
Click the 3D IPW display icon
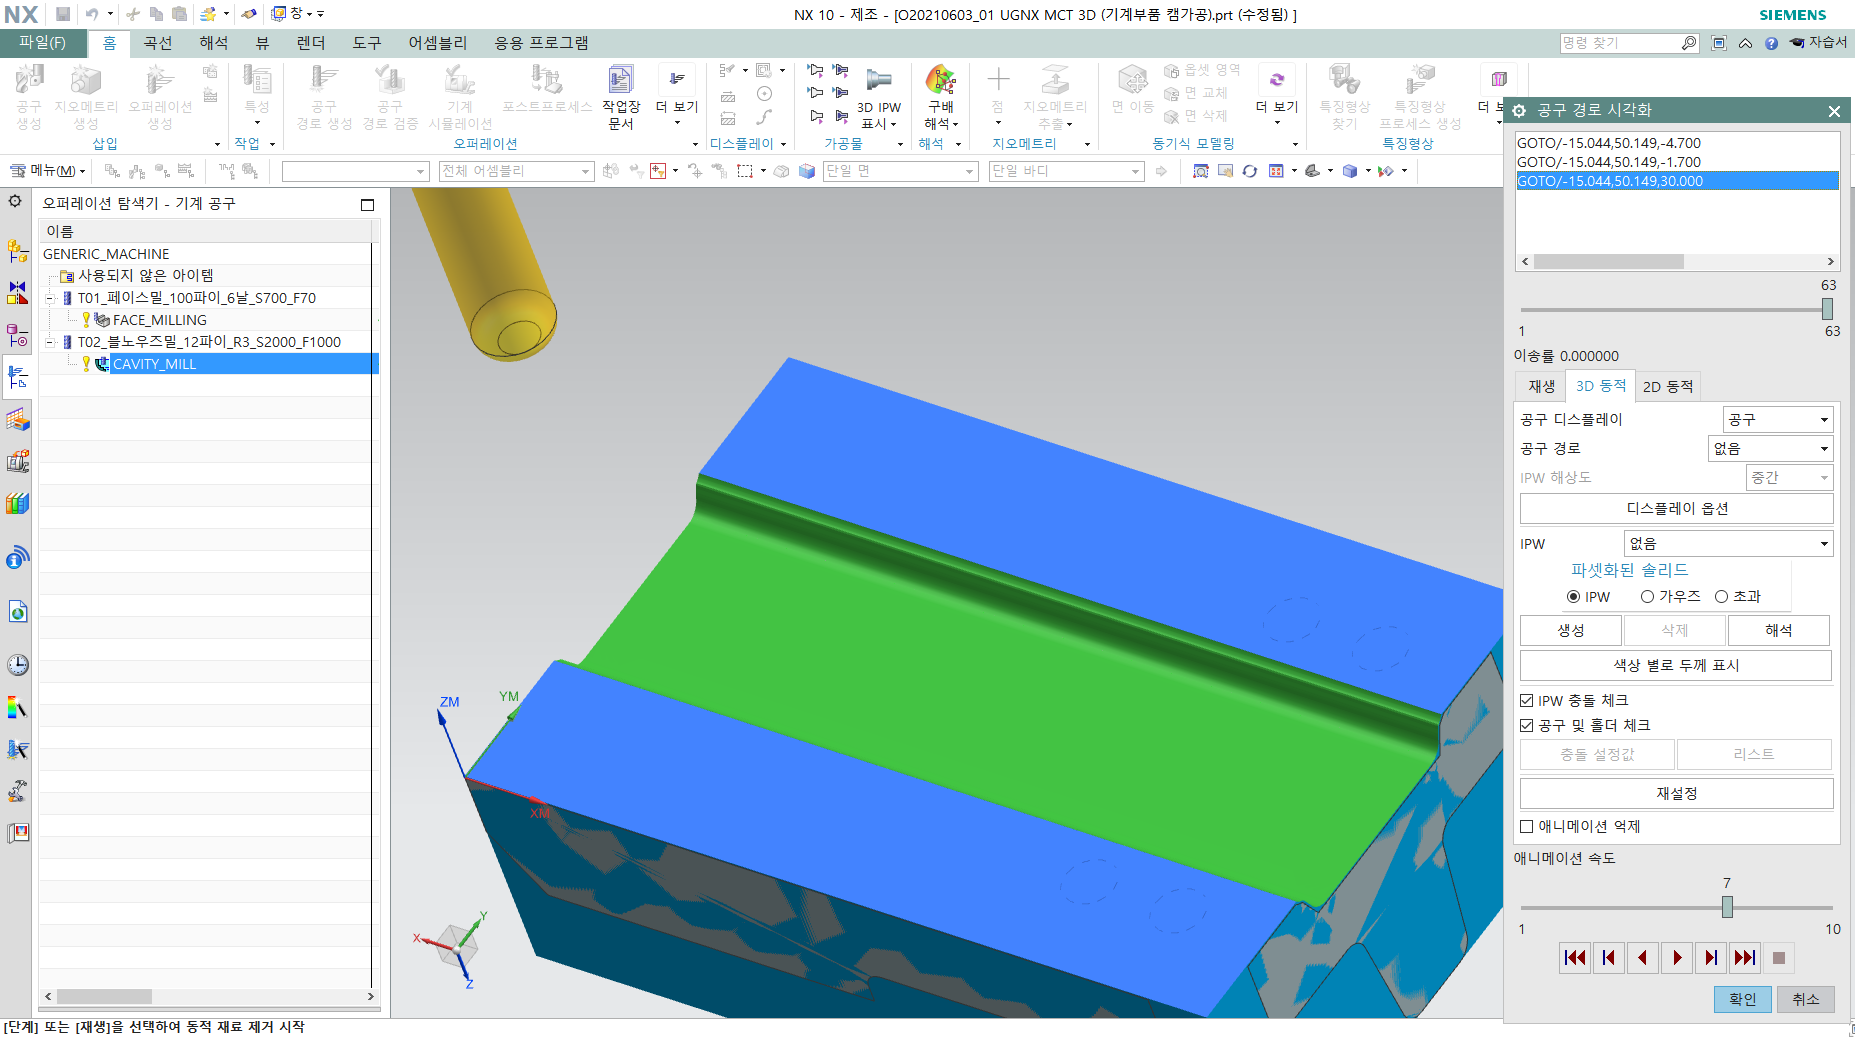[x=879, y=81]
